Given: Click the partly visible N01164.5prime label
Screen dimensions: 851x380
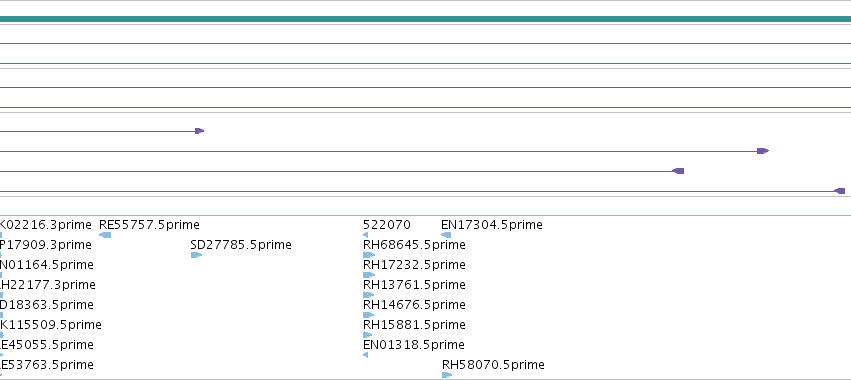Looking at the screenshot, I should (47, 265).
